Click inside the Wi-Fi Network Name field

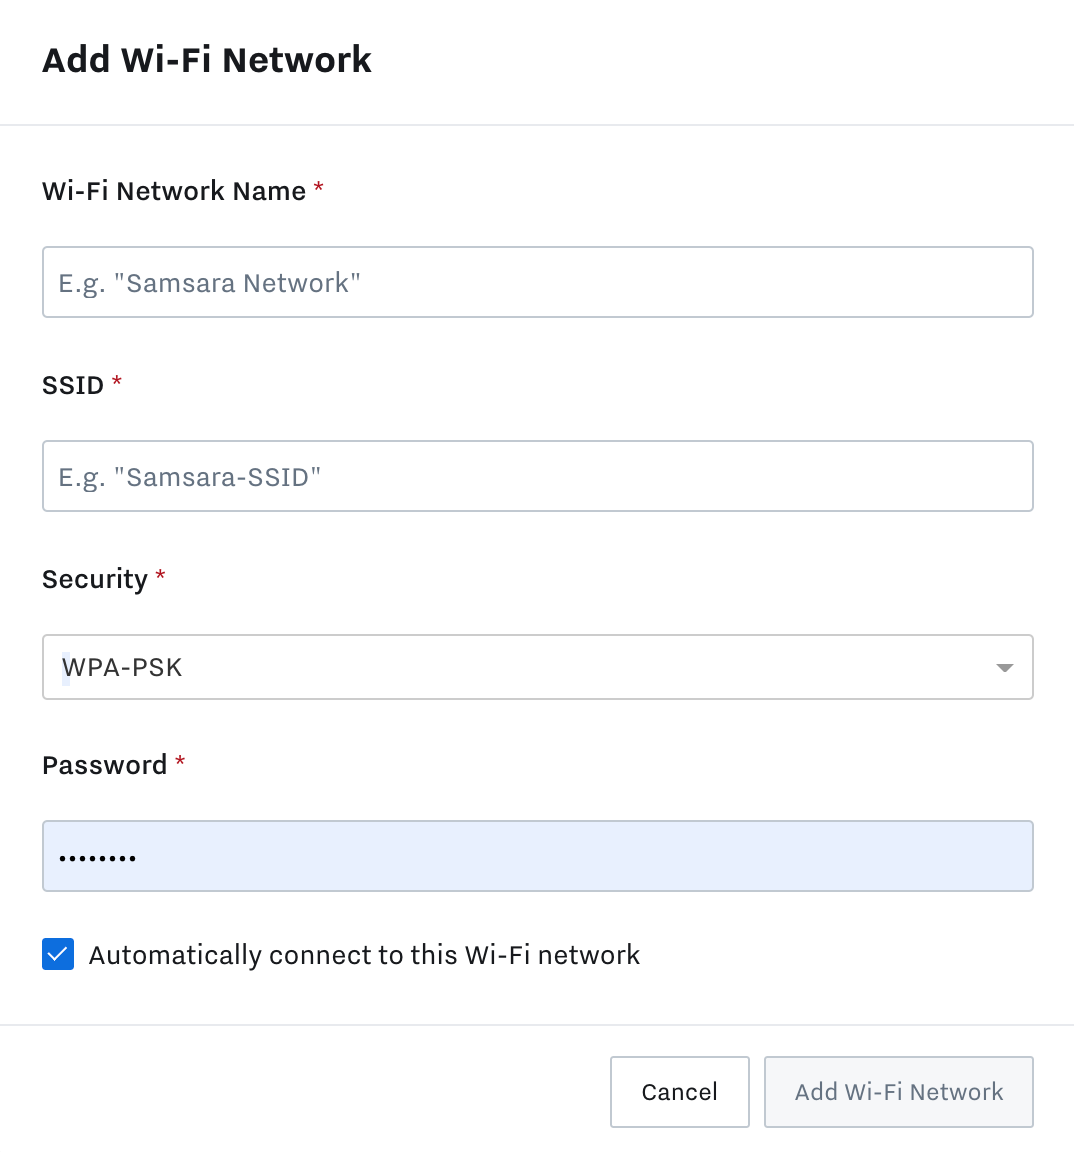coord(537,282)
